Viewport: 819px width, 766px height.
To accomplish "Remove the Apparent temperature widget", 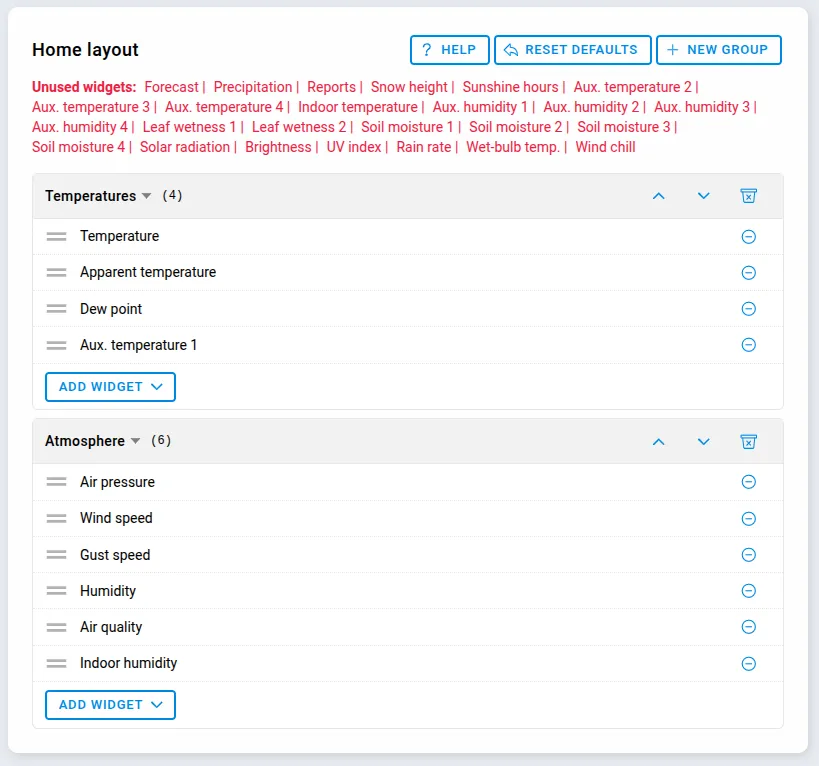I will coord(748,273).
